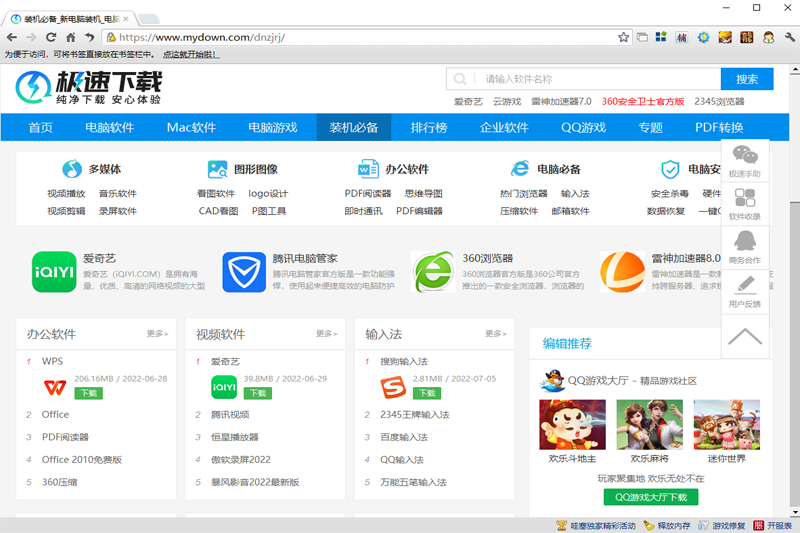Click the QQ游戏大厅 penguin icon
This screenshot has width=800, height=533.
[x=552, y=380]
